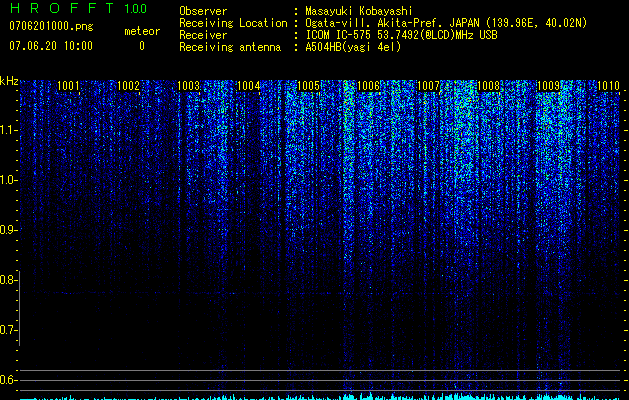Click the receiver value ICOM IC-575
Screen dimensions: 629x400
click(x=336, y=35)
